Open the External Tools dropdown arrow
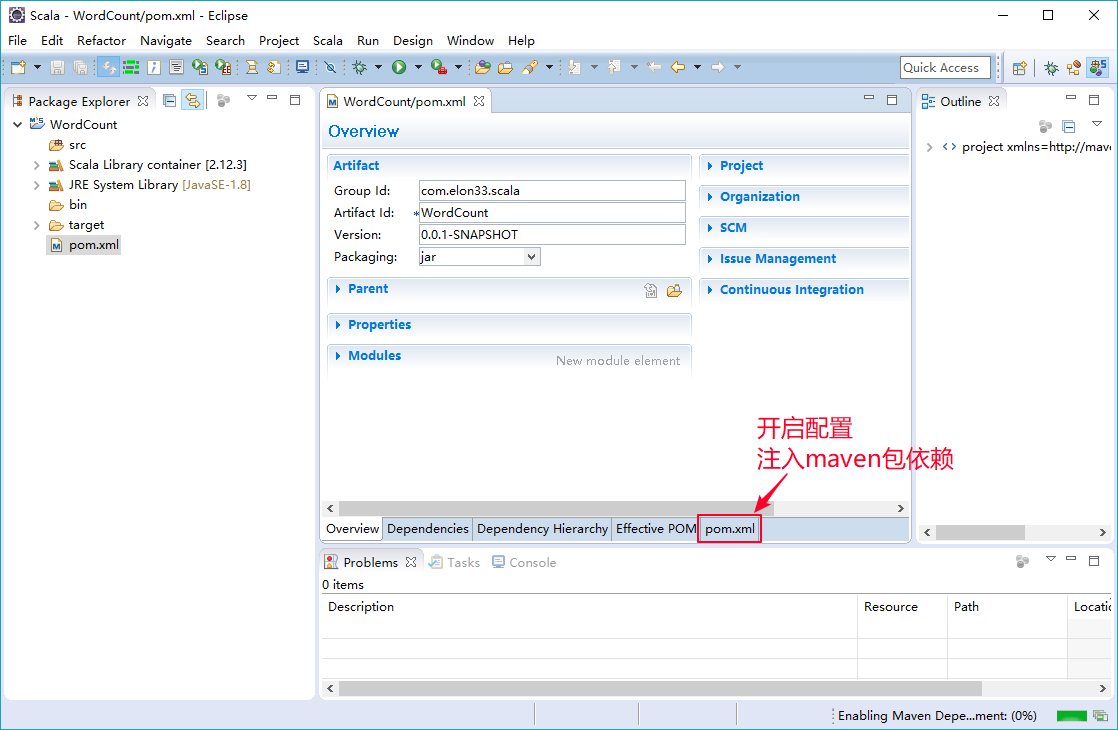 tap(458, 67)
